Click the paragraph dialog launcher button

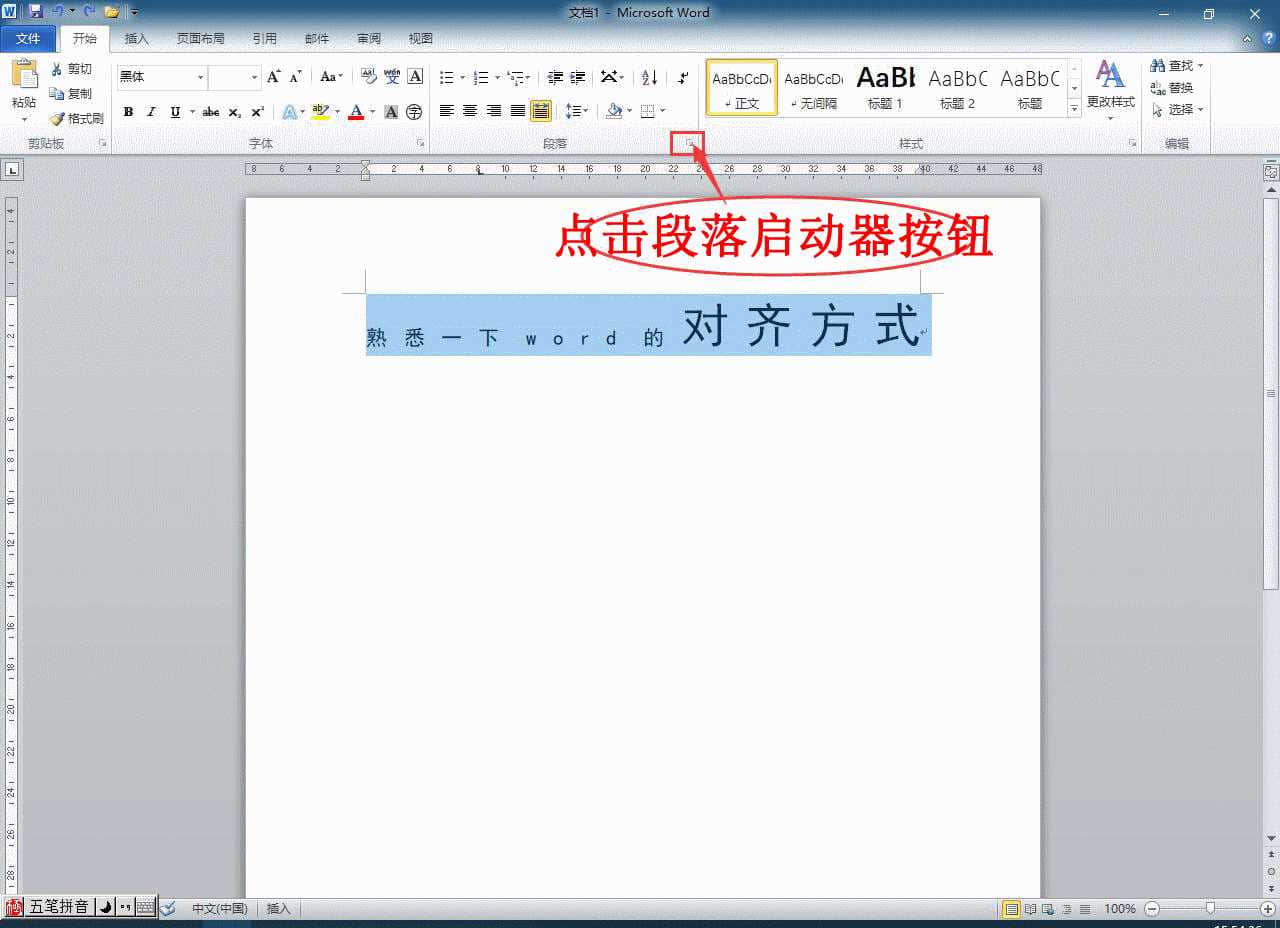click(686, 144)
